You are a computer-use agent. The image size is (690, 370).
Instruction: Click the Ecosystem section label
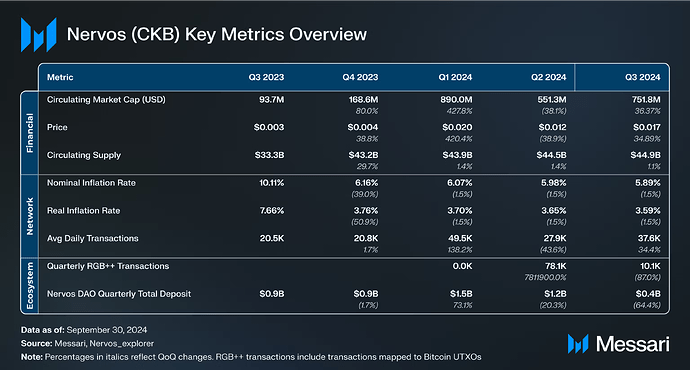point(30,286)
